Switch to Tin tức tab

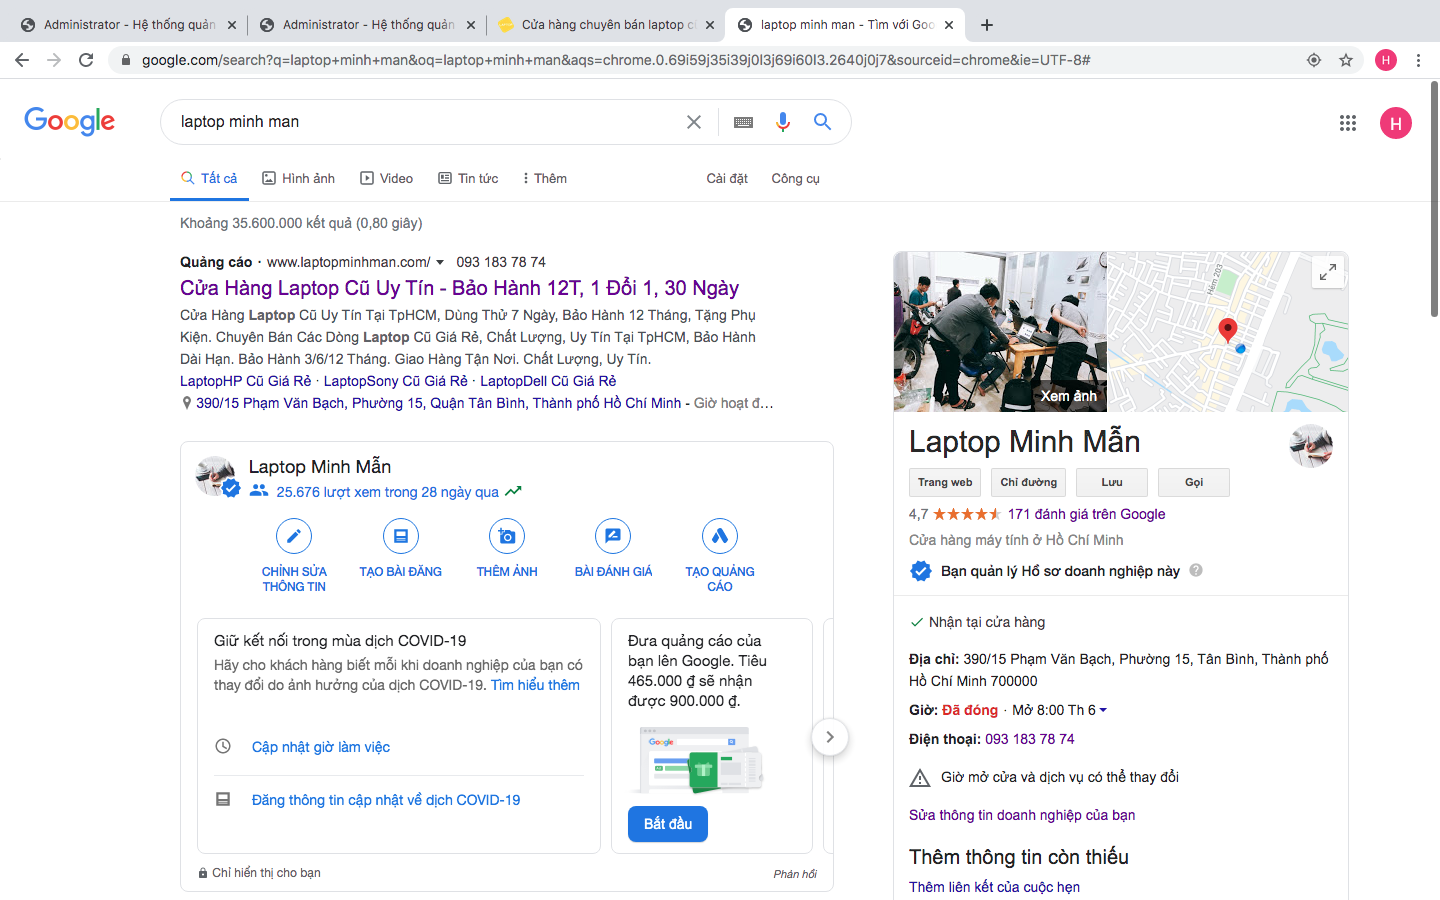point(468,179)
